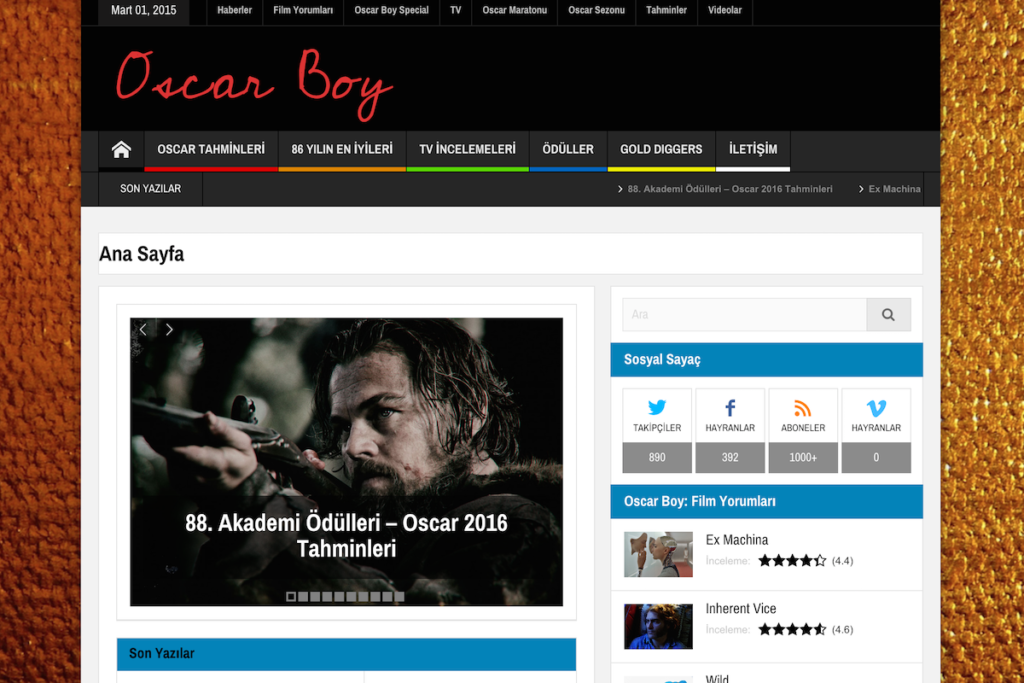
Task: Go to the home icon in navigation bar
Action: click(121, 150)
